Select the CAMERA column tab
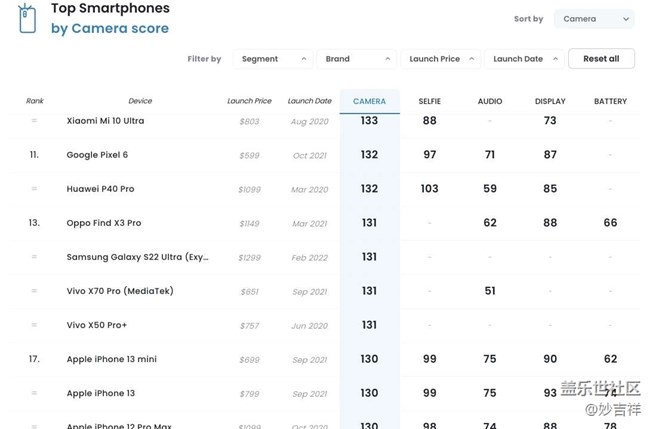650x429 pixels. pyautogui.click(x=369, y=101)
